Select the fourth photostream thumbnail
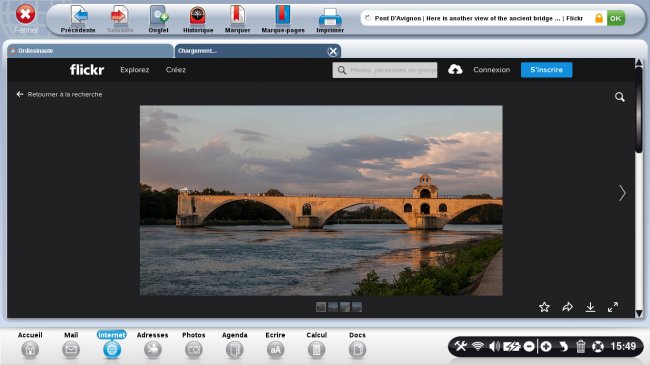 click(357, 307)
